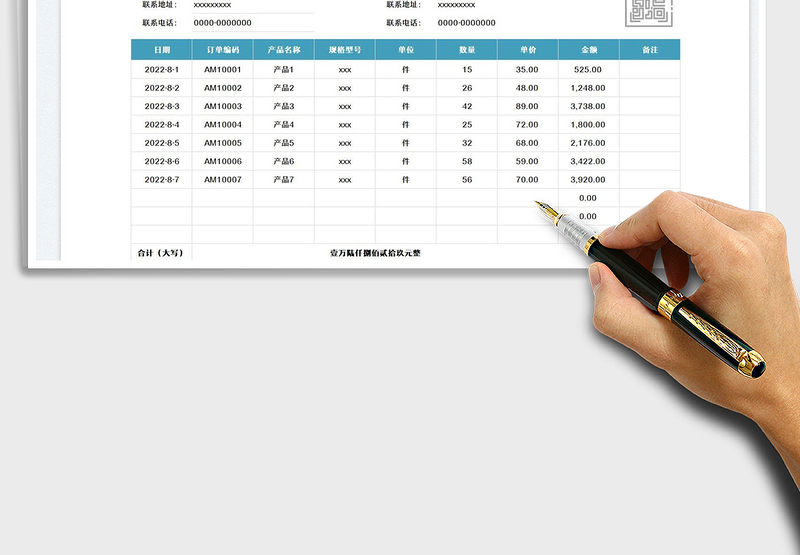Viewport: 800px width, 555px height.
Task: Click the 件 unit cell in the 产品6 row
Action: [406, 161]
